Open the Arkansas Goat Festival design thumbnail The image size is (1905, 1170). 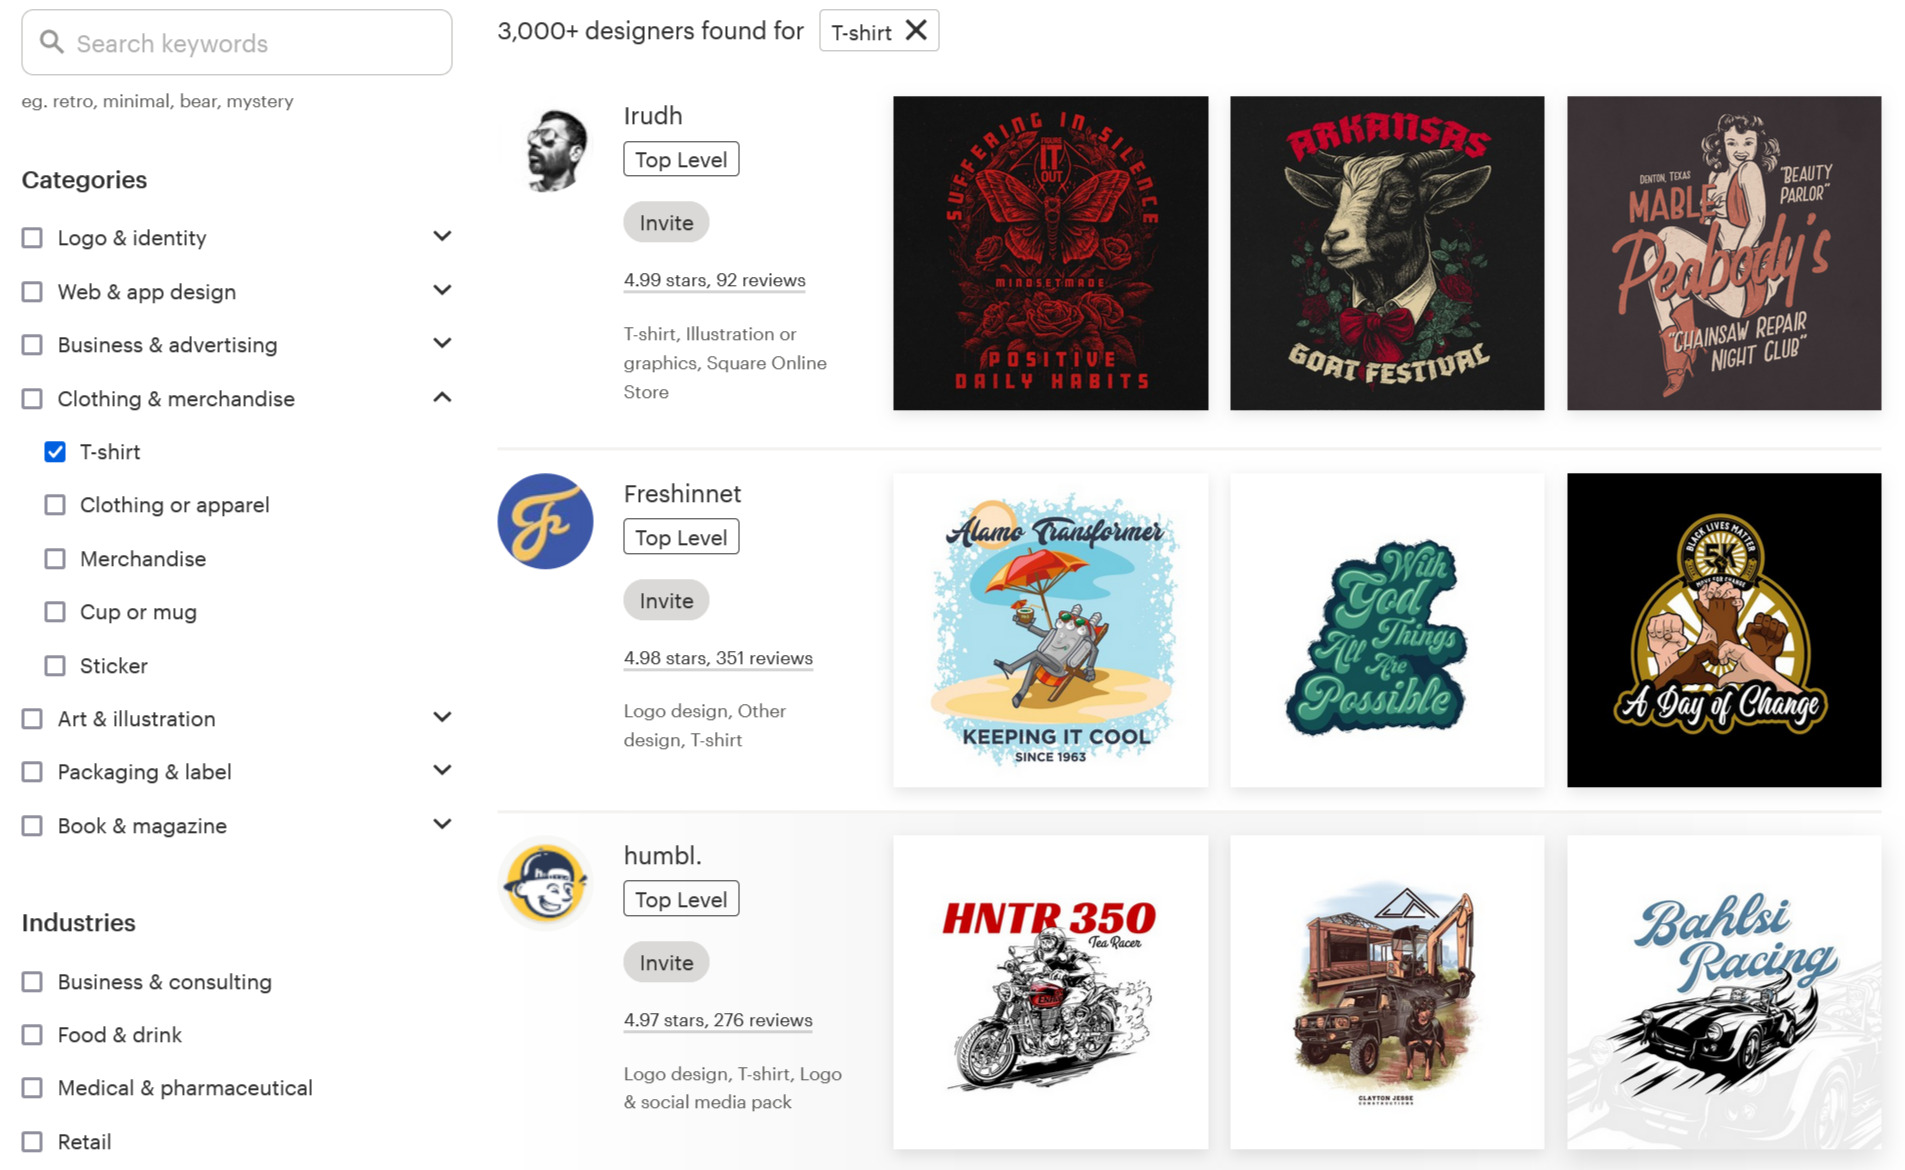1386,252
